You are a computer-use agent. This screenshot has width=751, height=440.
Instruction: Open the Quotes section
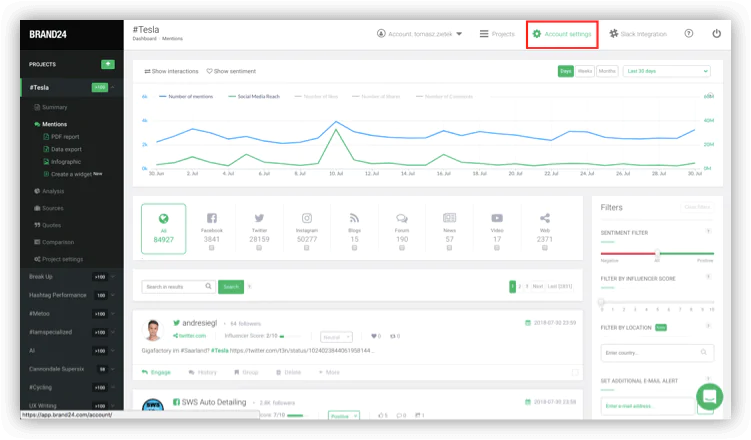(47, 225)
